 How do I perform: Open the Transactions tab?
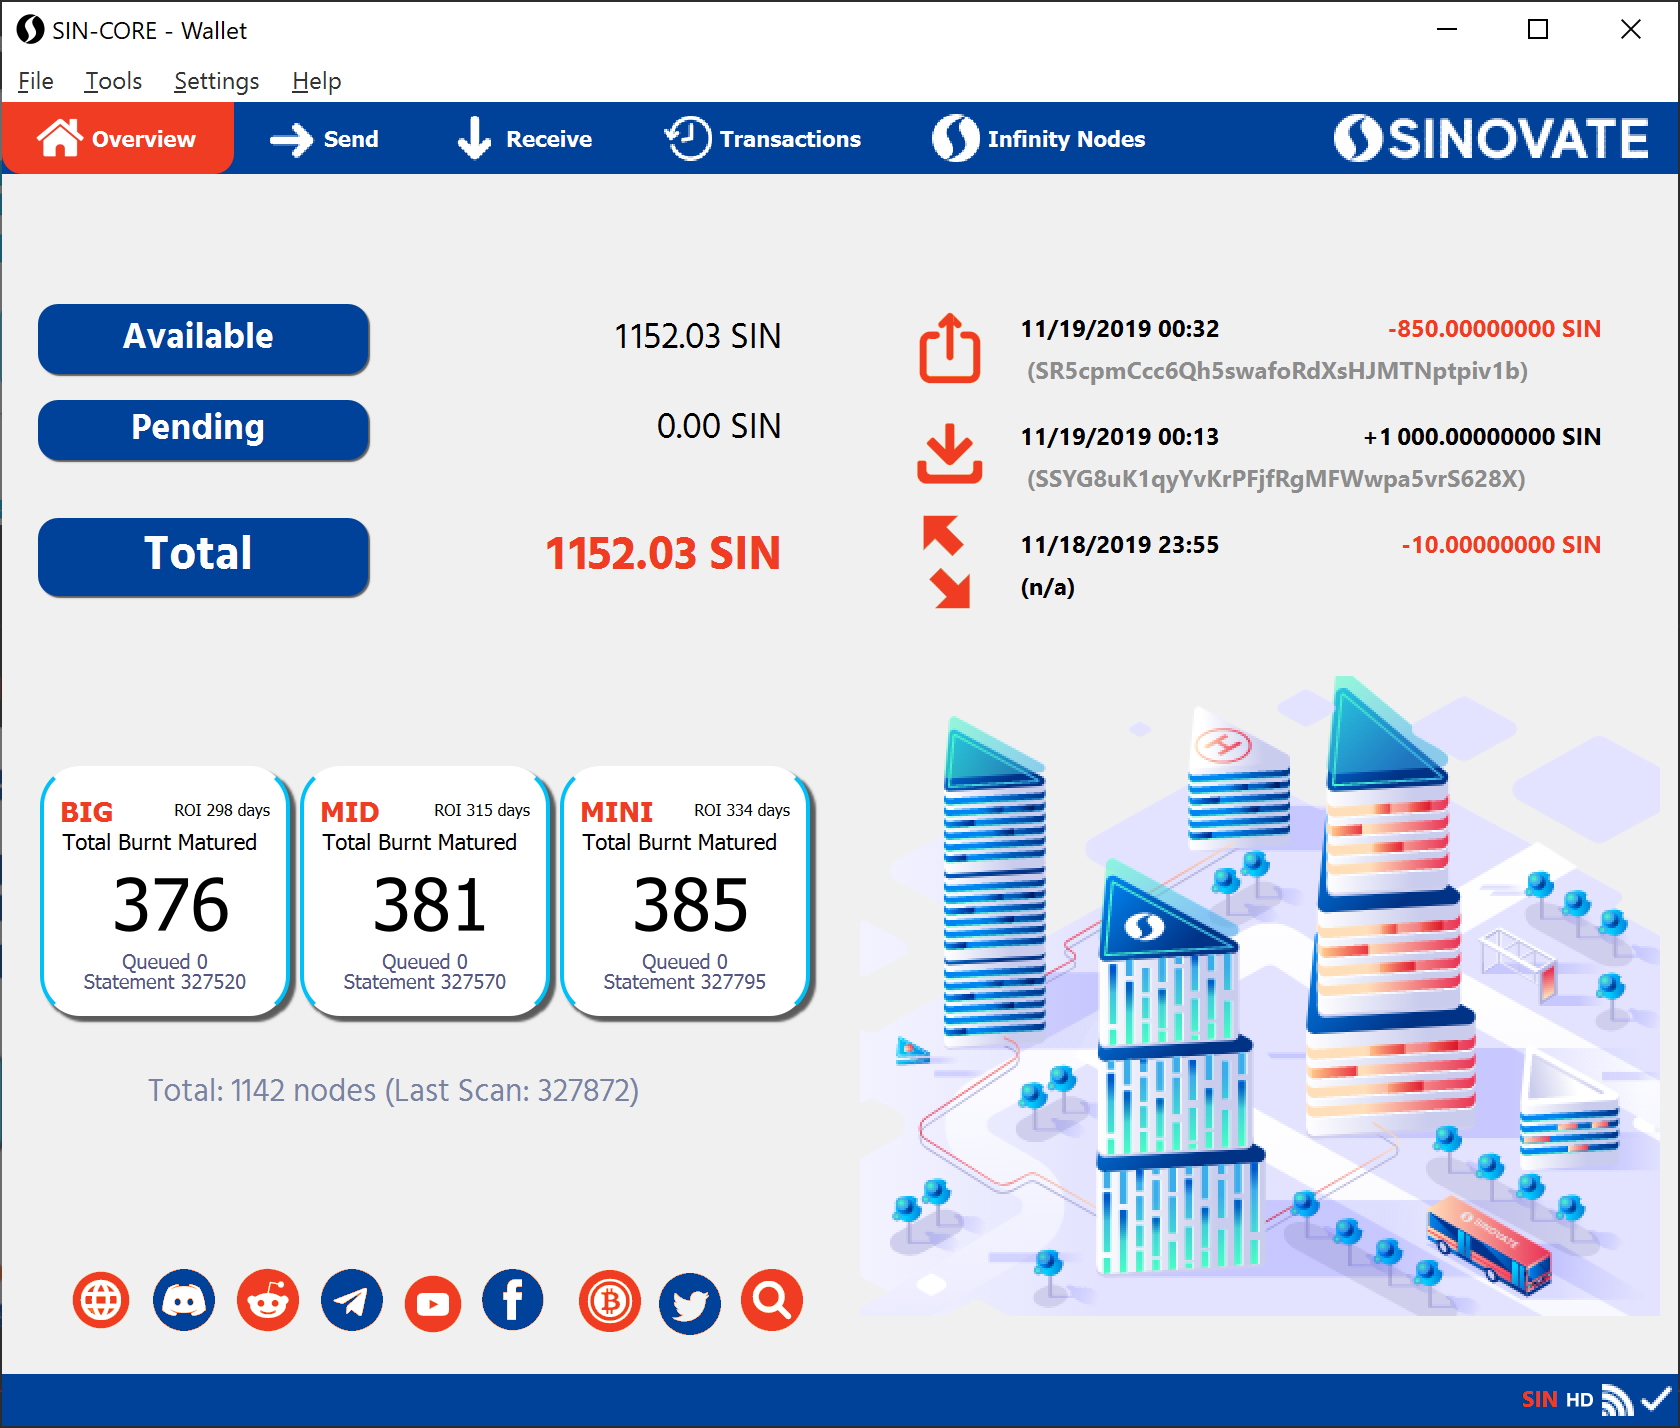tap(763, 139)
